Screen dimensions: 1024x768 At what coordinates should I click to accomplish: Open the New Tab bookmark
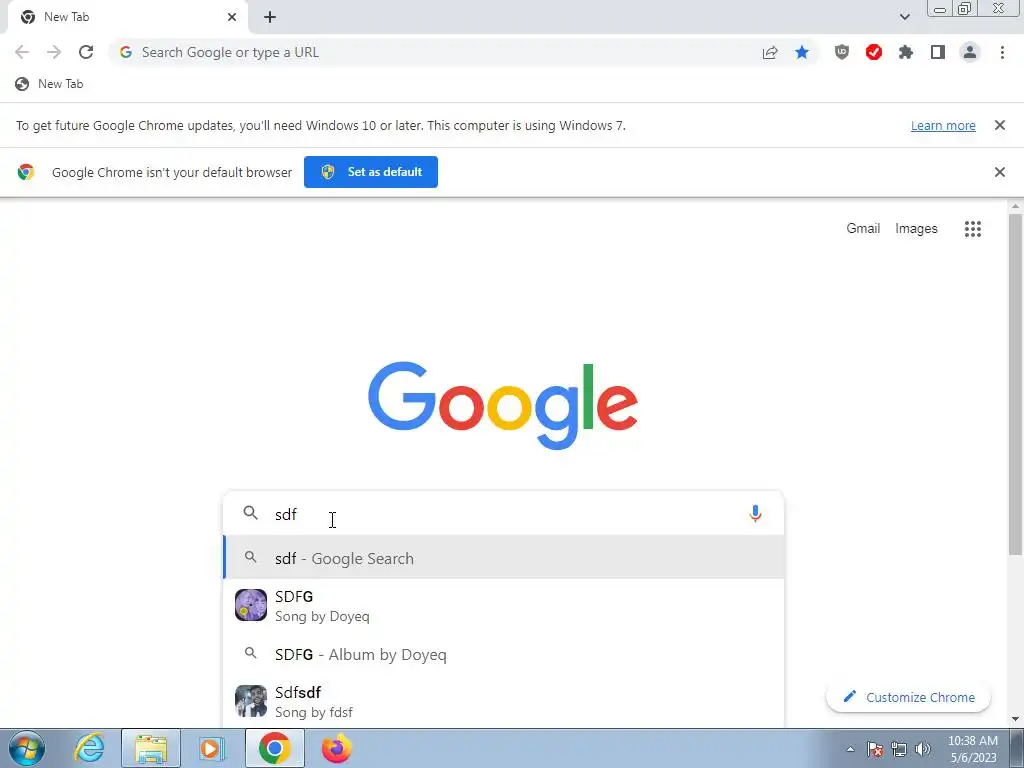point(50,84)
